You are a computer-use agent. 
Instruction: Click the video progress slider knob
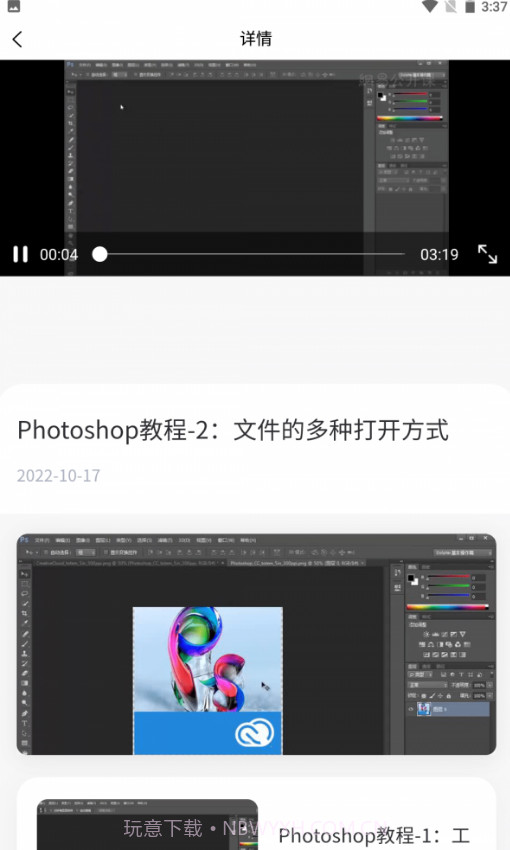pyautogui.click(x=100, y=254)
